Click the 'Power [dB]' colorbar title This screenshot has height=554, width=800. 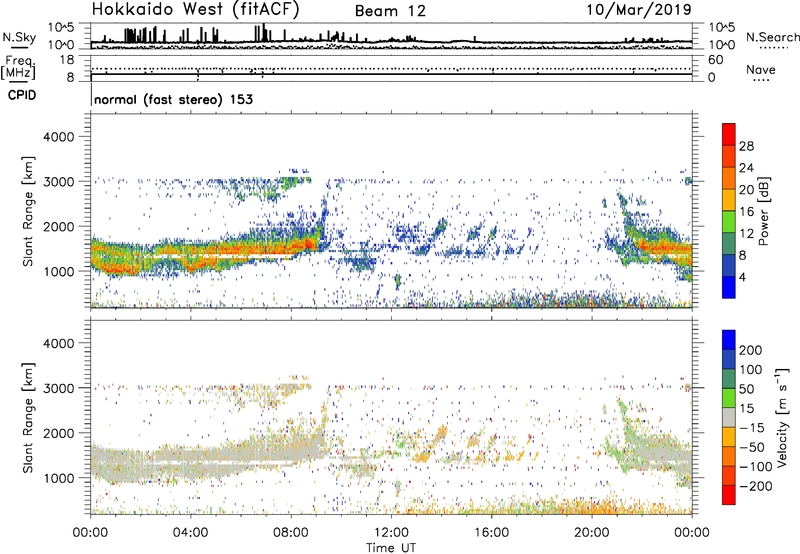point(763,211)
